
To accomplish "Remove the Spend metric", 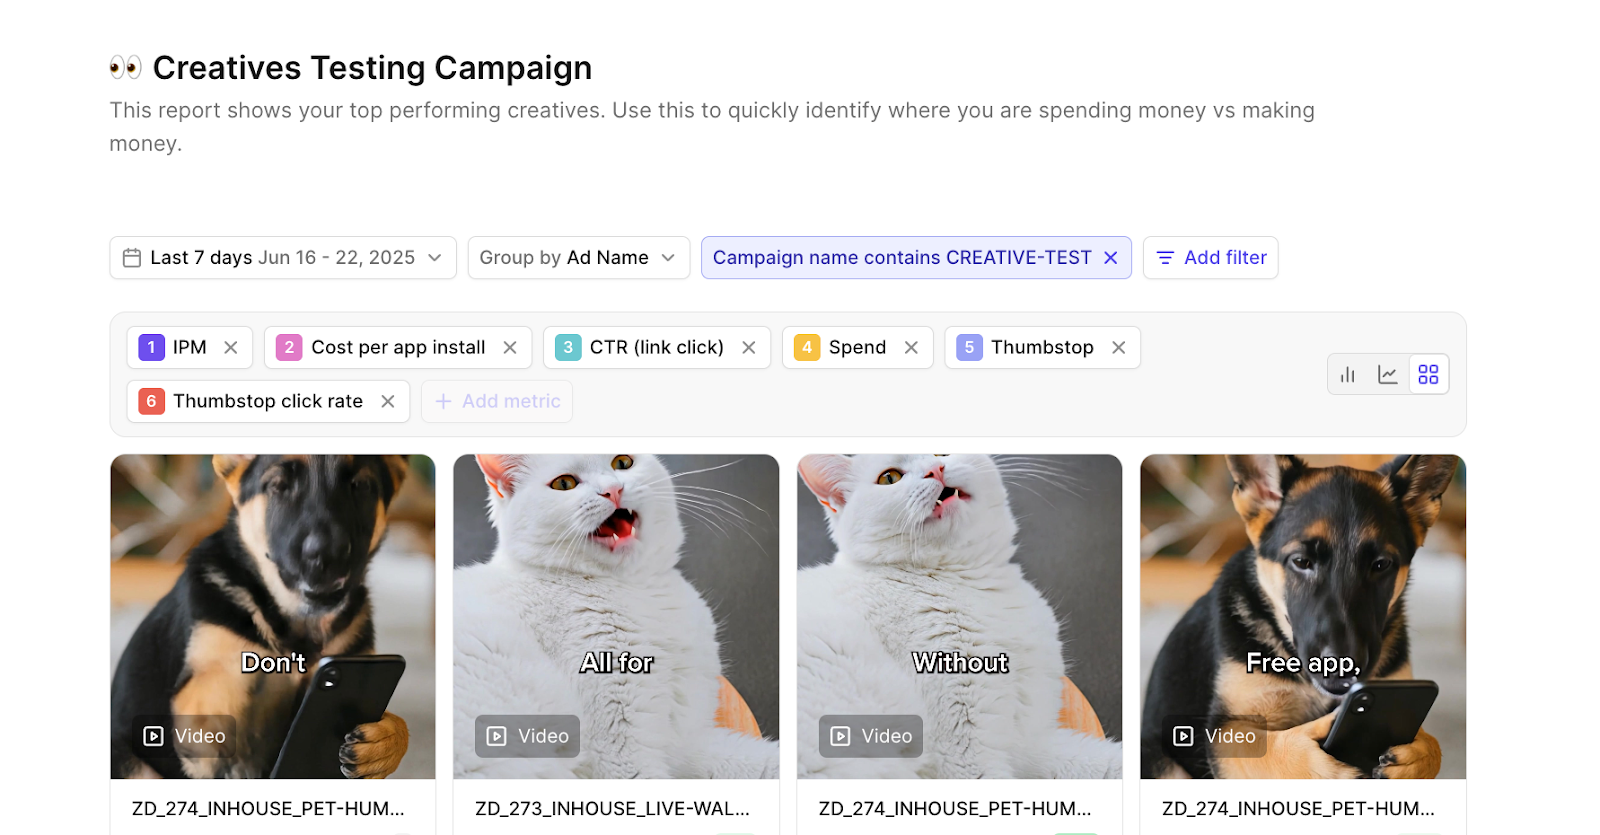I will [x=911, y=348].
